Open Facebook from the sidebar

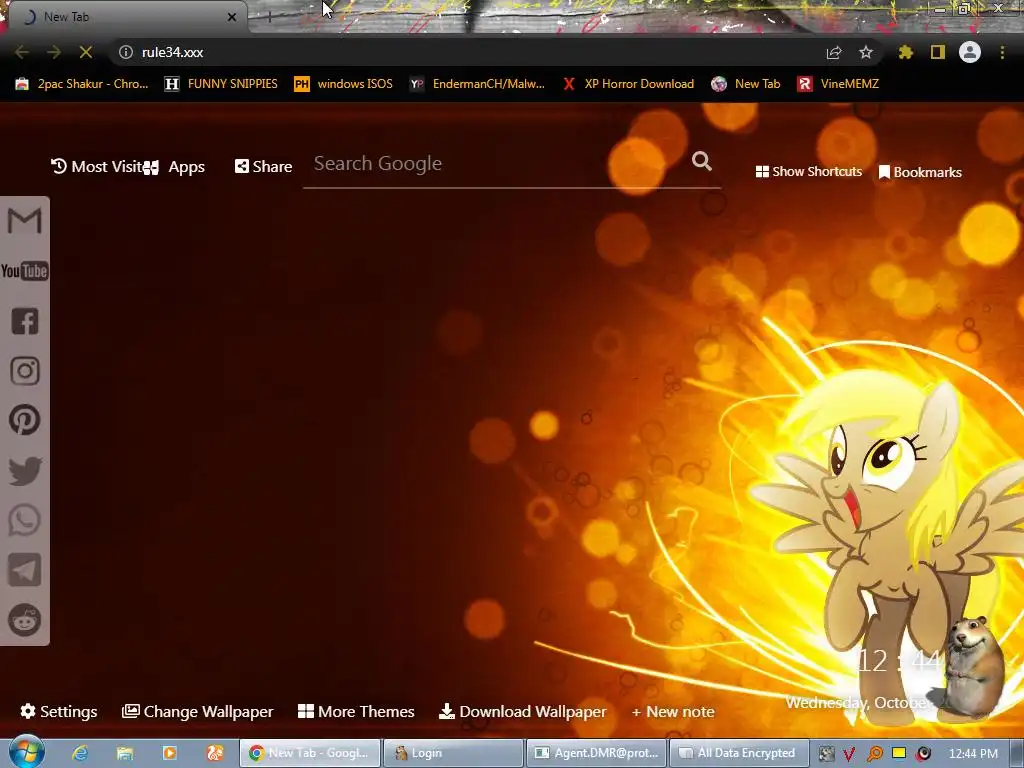click(x=25, y=321)
